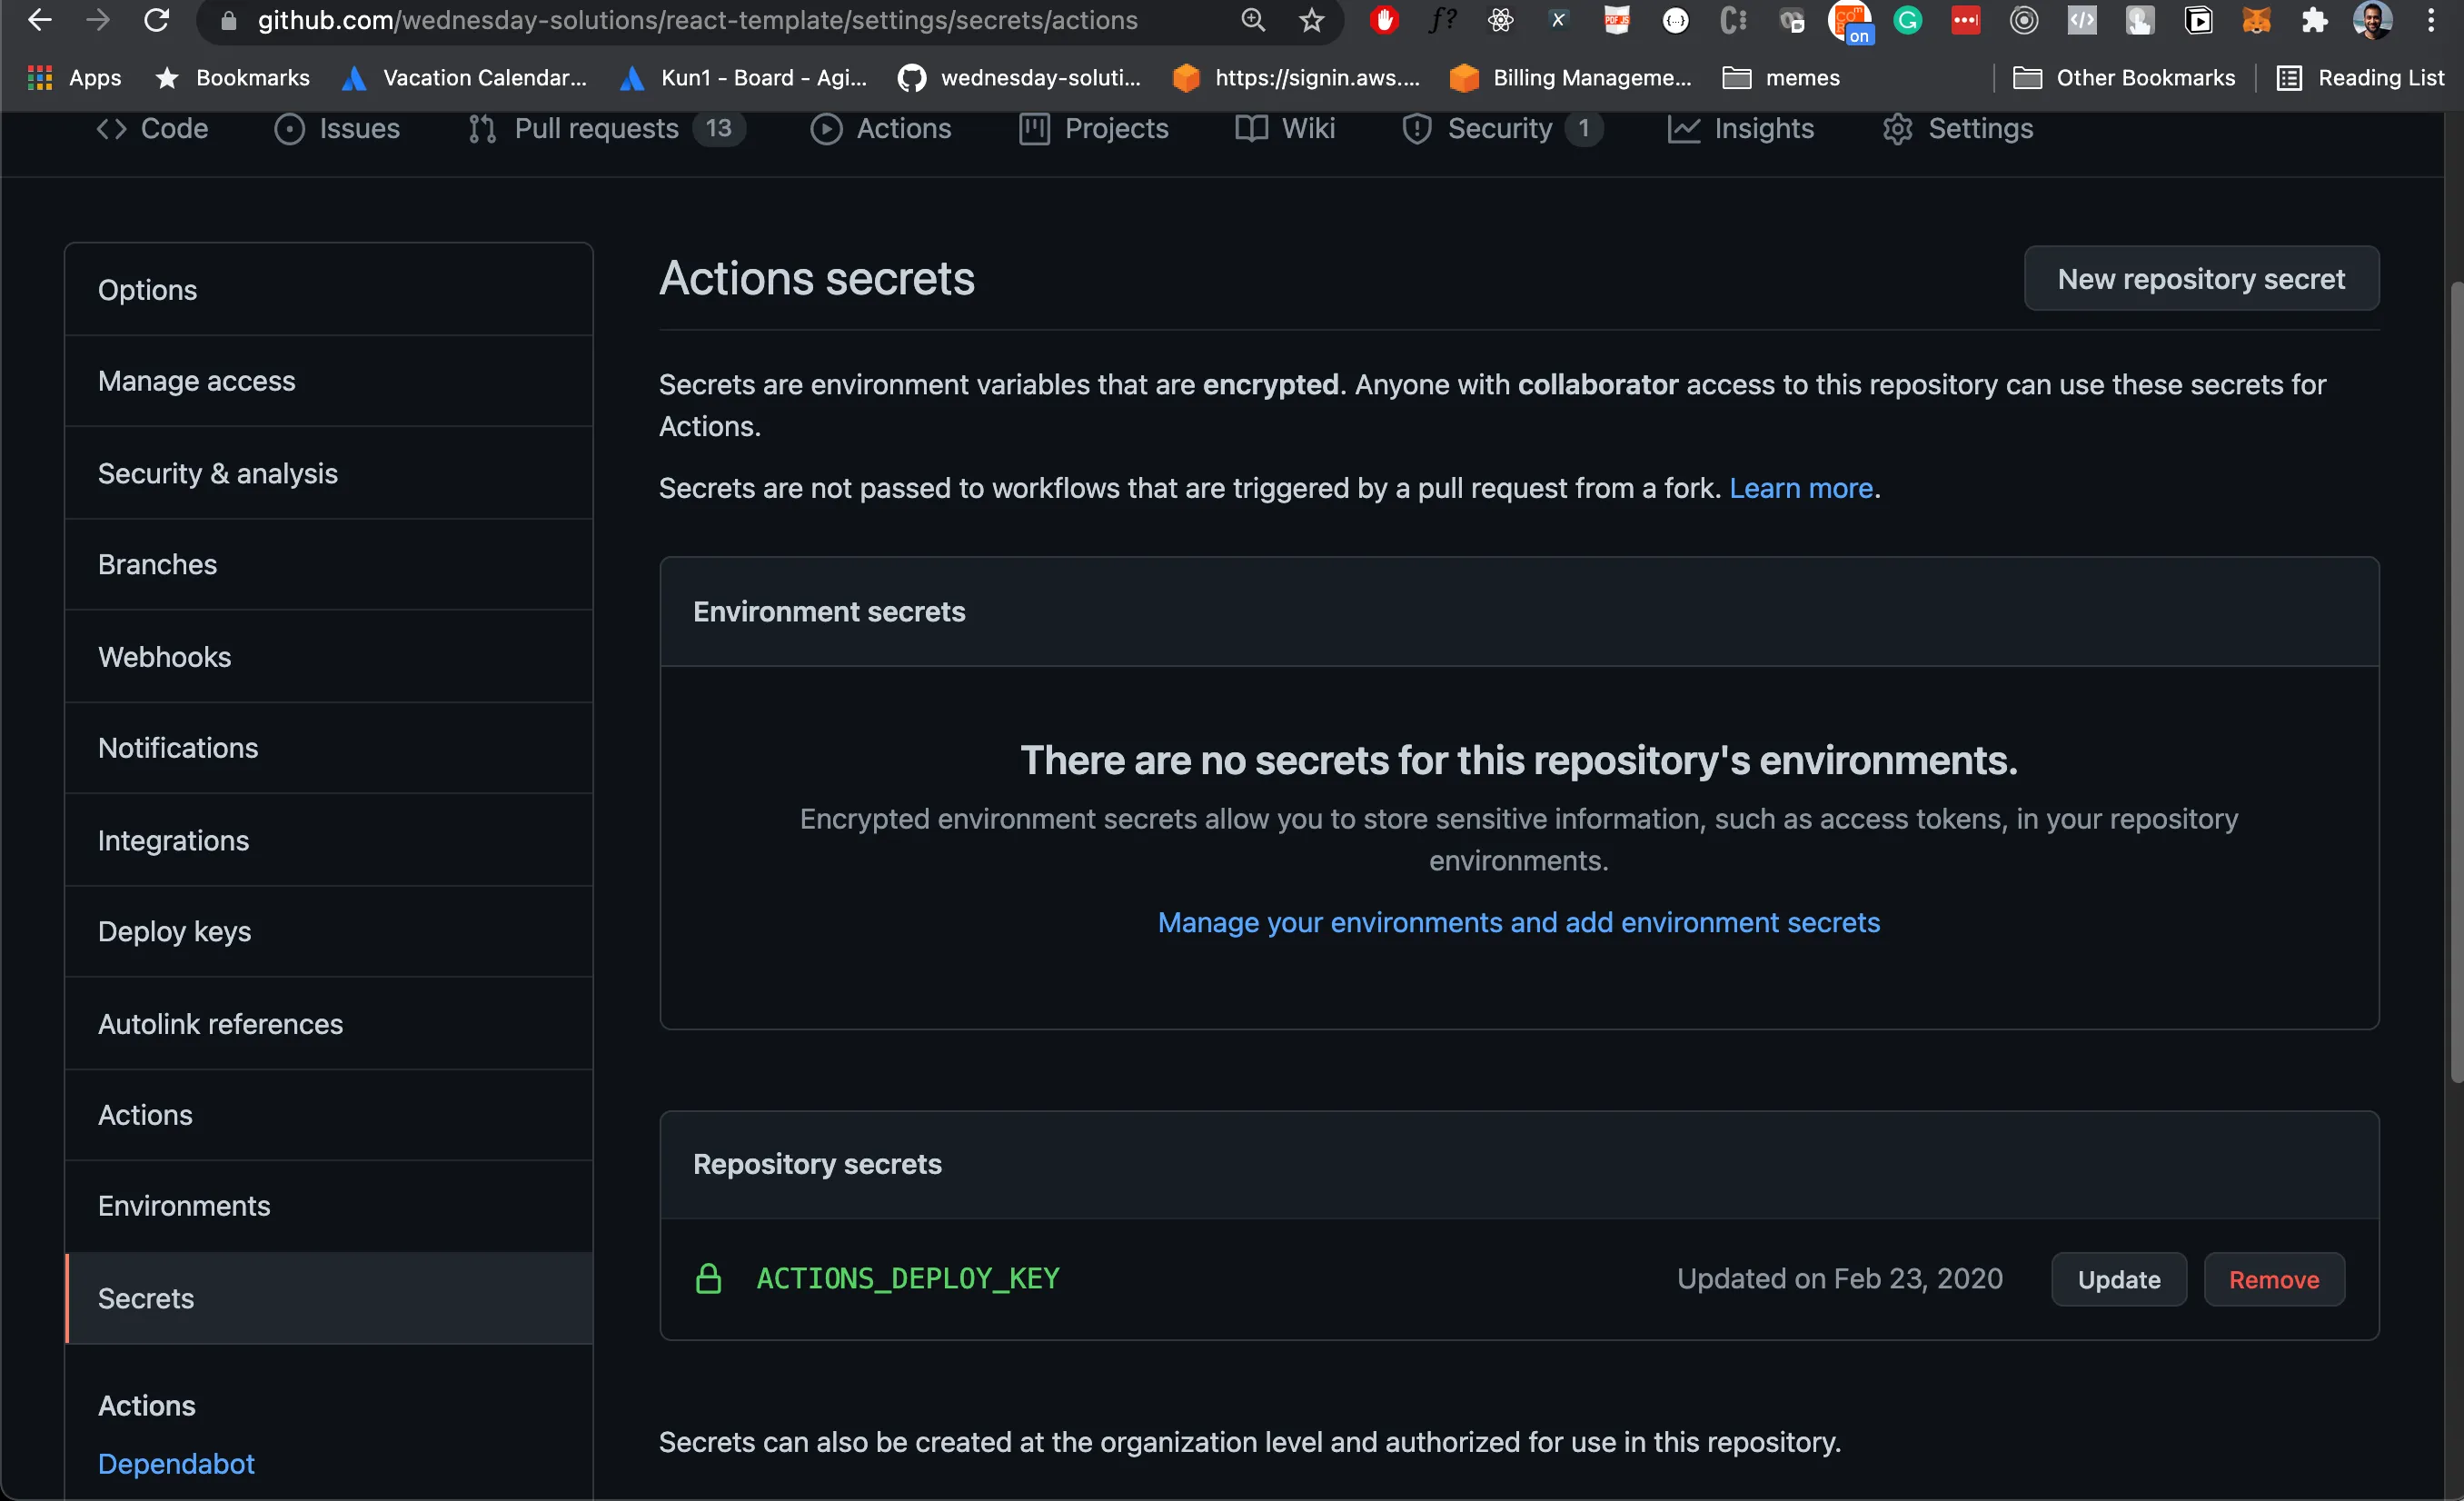Open the Vacation Calendar bookmark
The height and width of the screenshot is (1501, 2464).
click(x=465, y=78)
